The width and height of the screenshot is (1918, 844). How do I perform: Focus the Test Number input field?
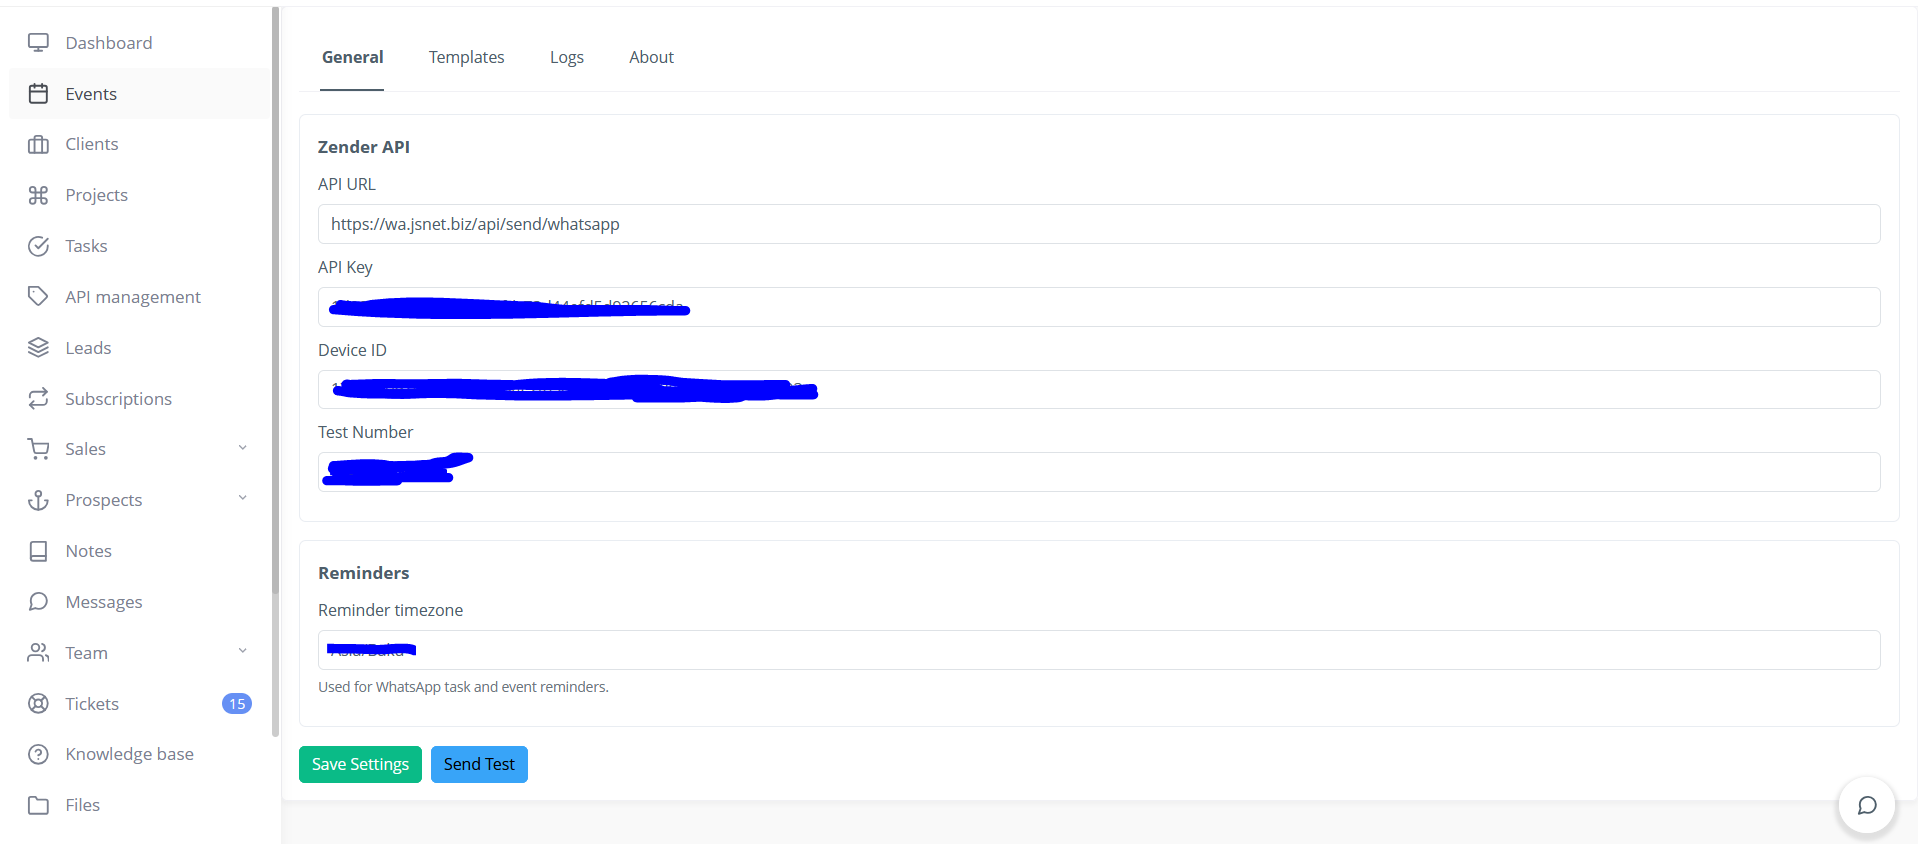(x=1099, y=472)
